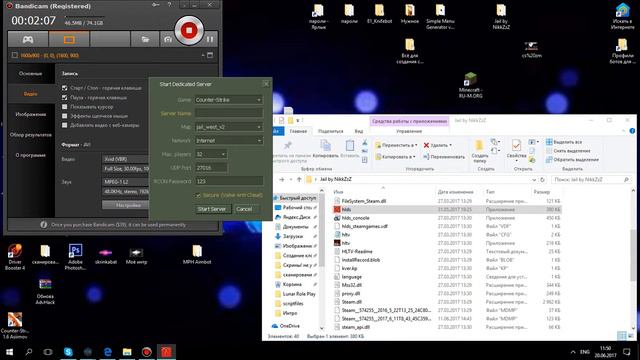Screen dimensions: 640x360
Task: Click Настройки button in Bandicam format section
Action: pos(126,205)
